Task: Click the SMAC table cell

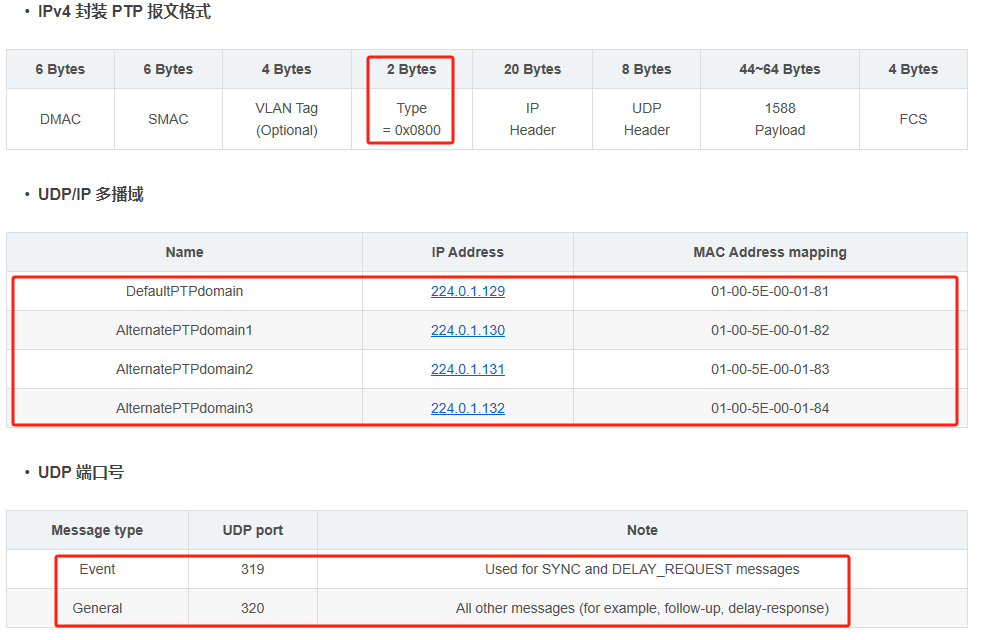Action: click(168, 119)
